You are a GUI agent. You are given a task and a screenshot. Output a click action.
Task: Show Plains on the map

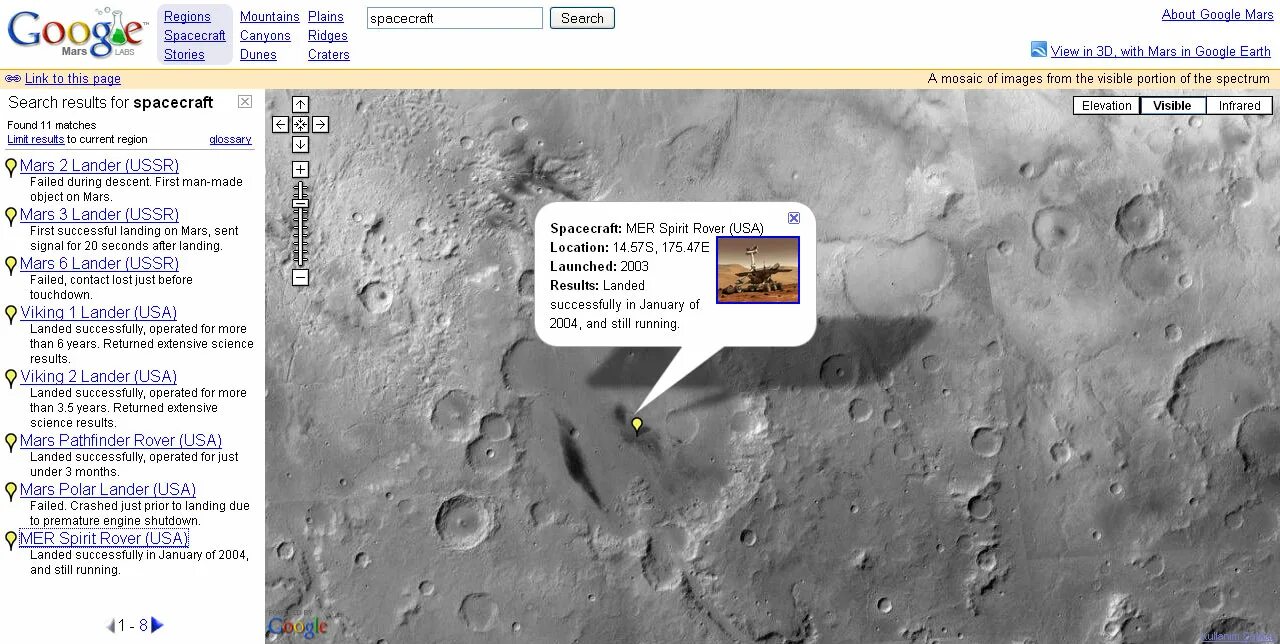pos(326,16)
